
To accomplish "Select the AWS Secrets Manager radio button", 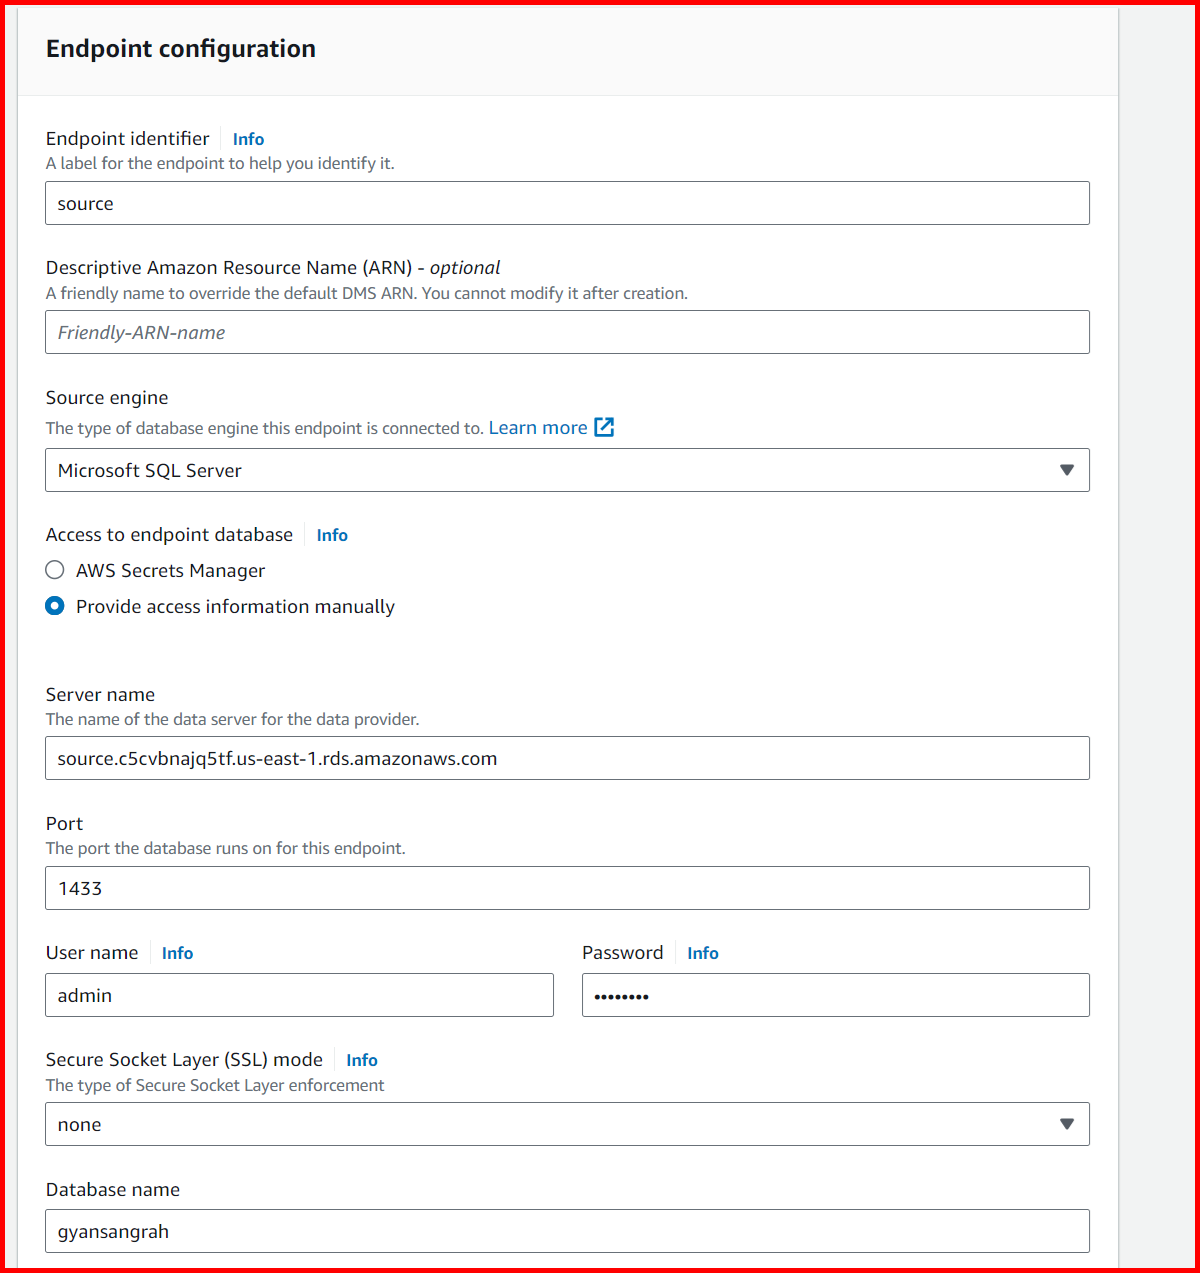I will (55, 569).
